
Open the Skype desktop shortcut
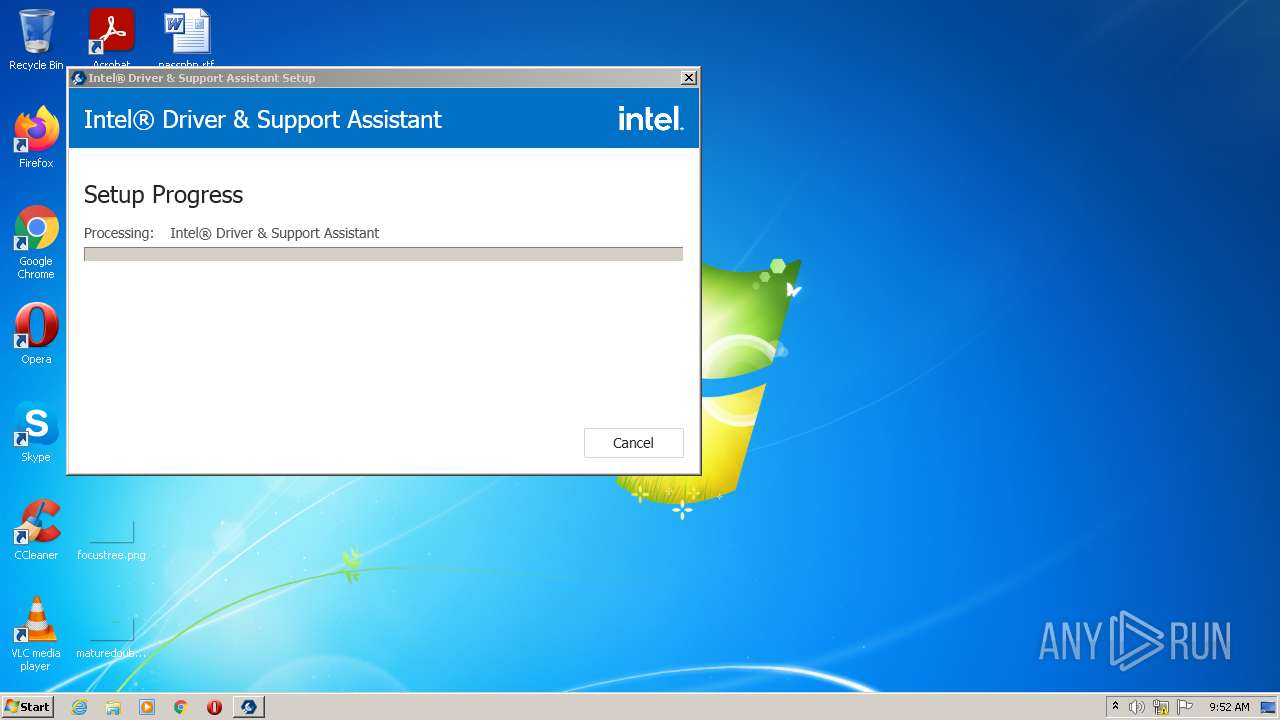pos(36,432)
